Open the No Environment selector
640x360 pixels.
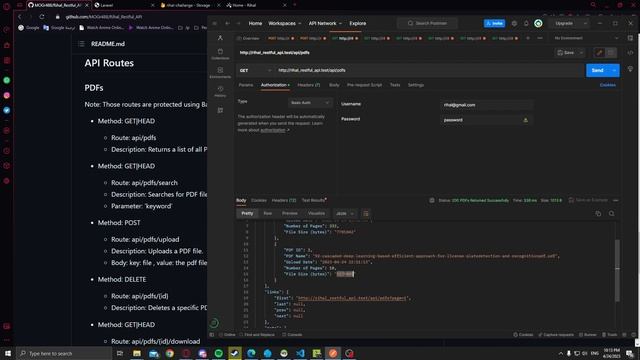(586, 38)
